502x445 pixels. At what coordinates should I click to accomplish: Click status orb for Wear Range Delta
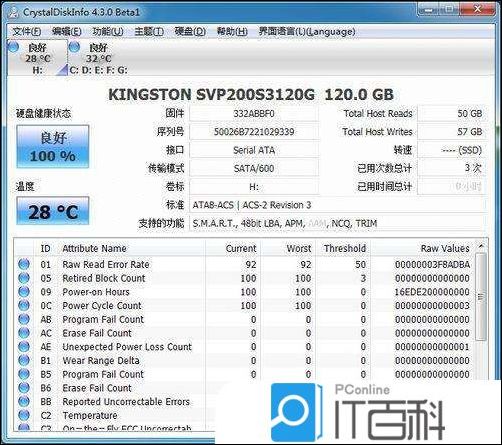point(24,360)
